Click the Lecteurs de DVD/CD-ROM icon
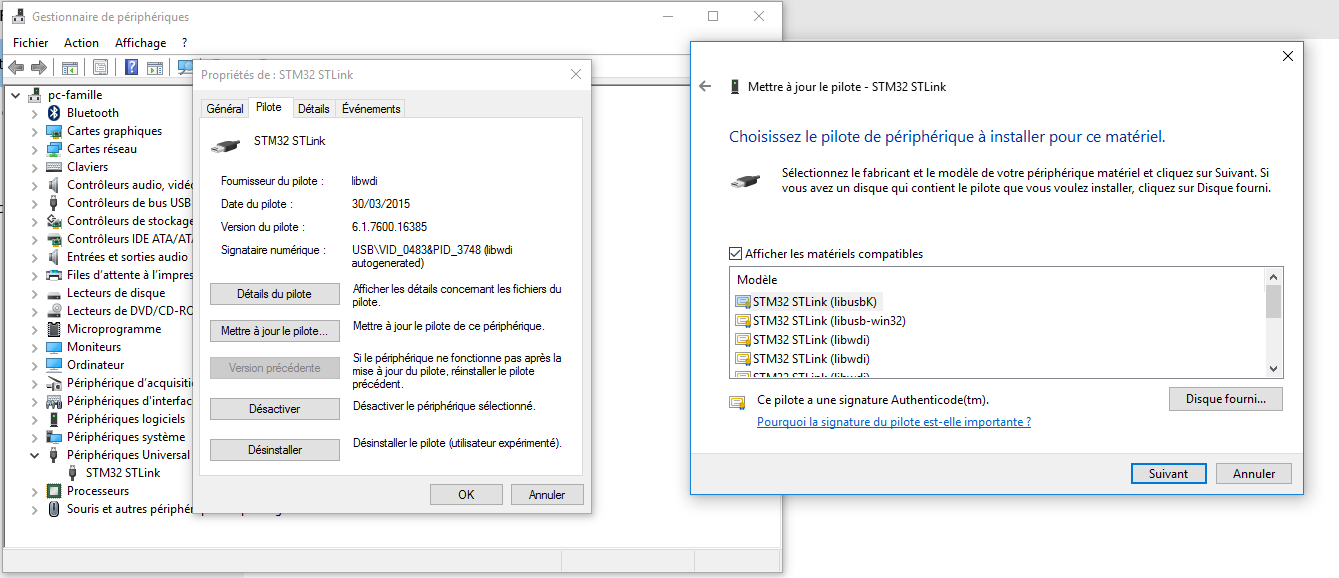Screen dimensions: 1339x578 pos(56,311)
